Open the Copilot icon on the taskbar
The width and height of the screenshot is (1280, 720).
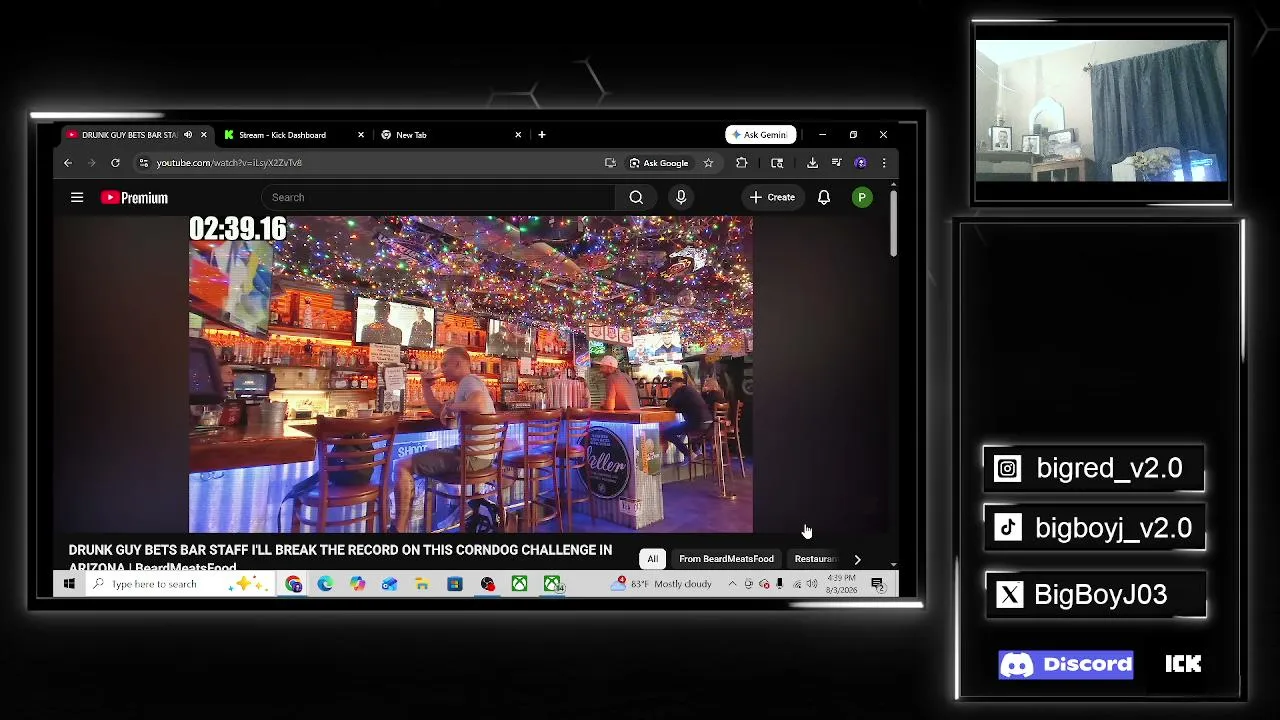click(x=357, y=584)
